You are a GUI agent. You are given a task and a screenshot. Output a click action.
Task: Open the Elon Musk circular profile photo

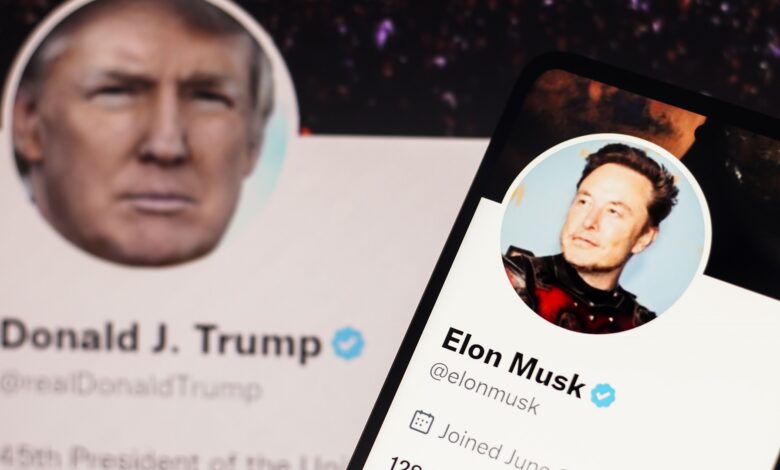[x=605, y=234]
